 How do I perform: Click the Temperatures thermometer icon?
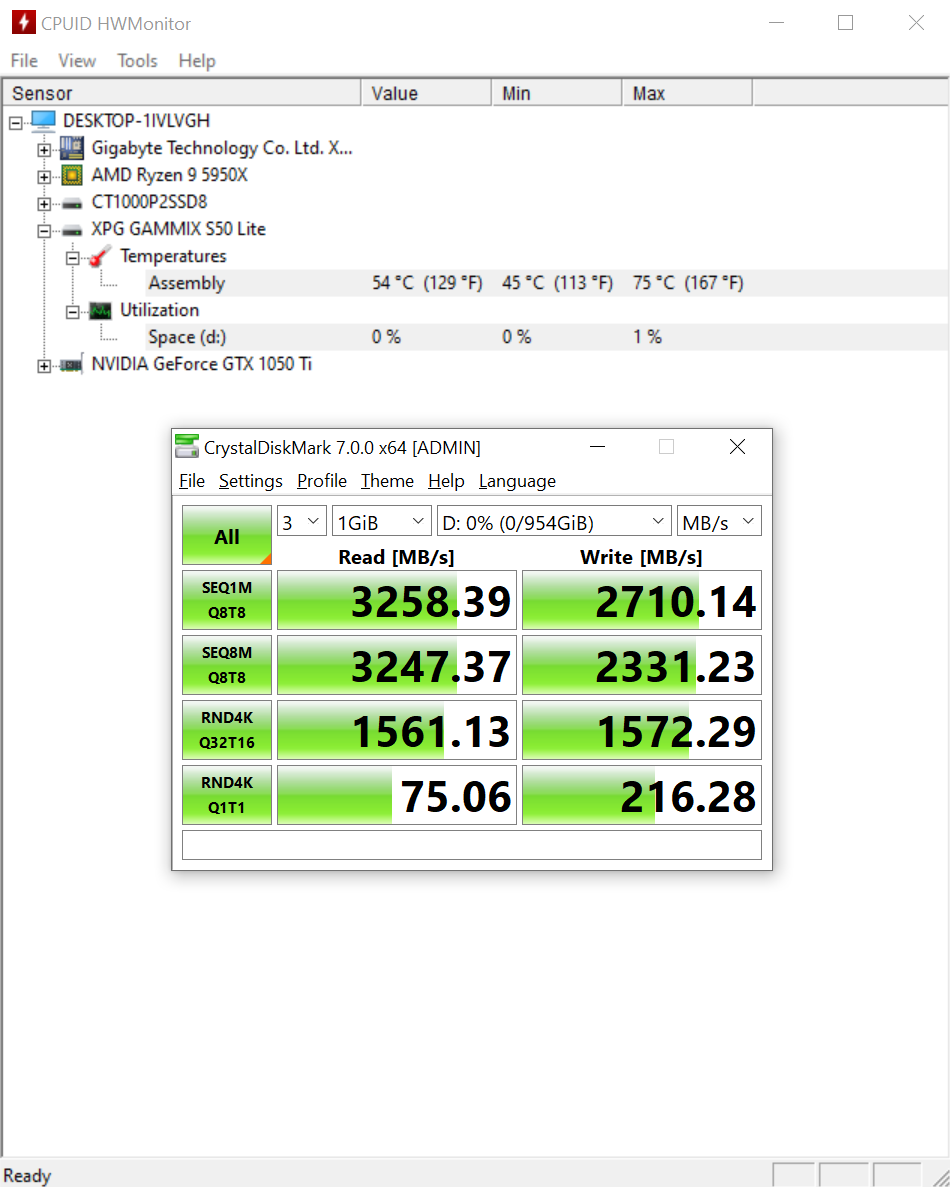click(100, 257)
